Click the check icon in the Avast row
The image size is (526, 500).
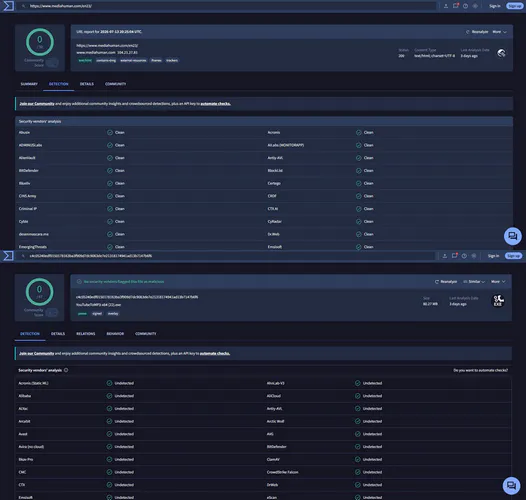[109, 434]
